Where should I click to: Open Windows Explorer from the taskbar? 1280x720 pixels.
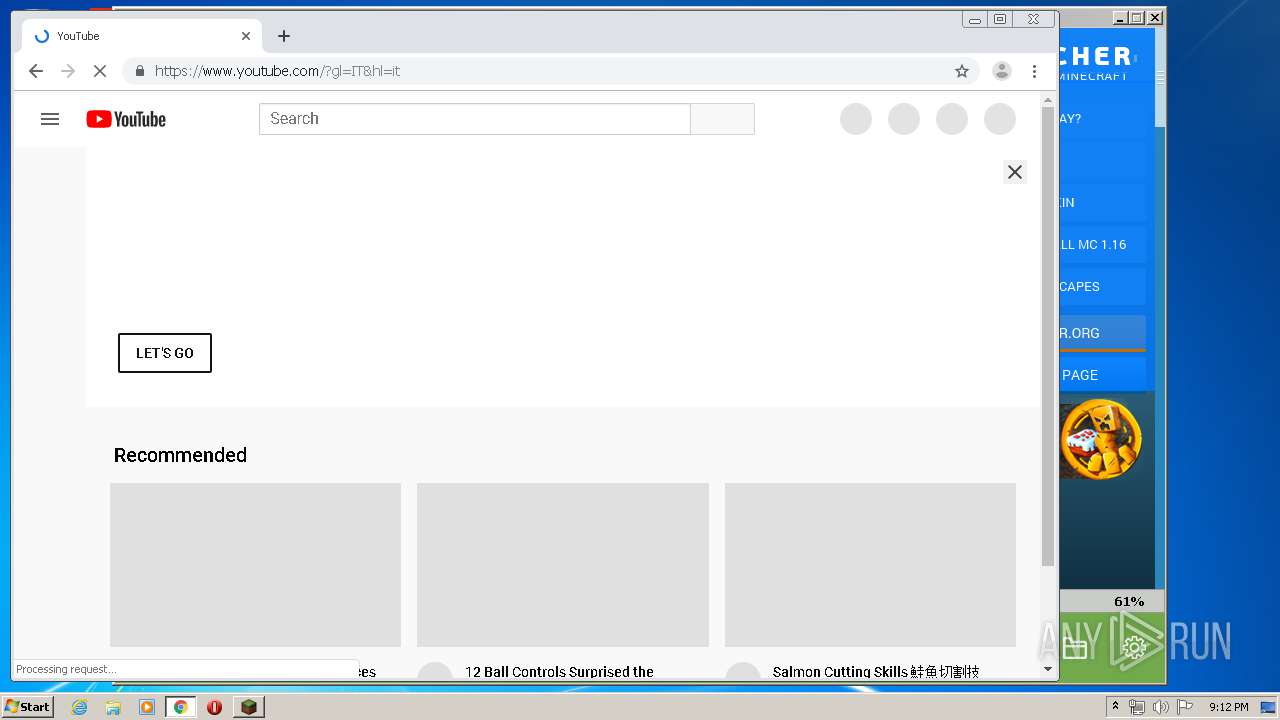tap(113, 707)
